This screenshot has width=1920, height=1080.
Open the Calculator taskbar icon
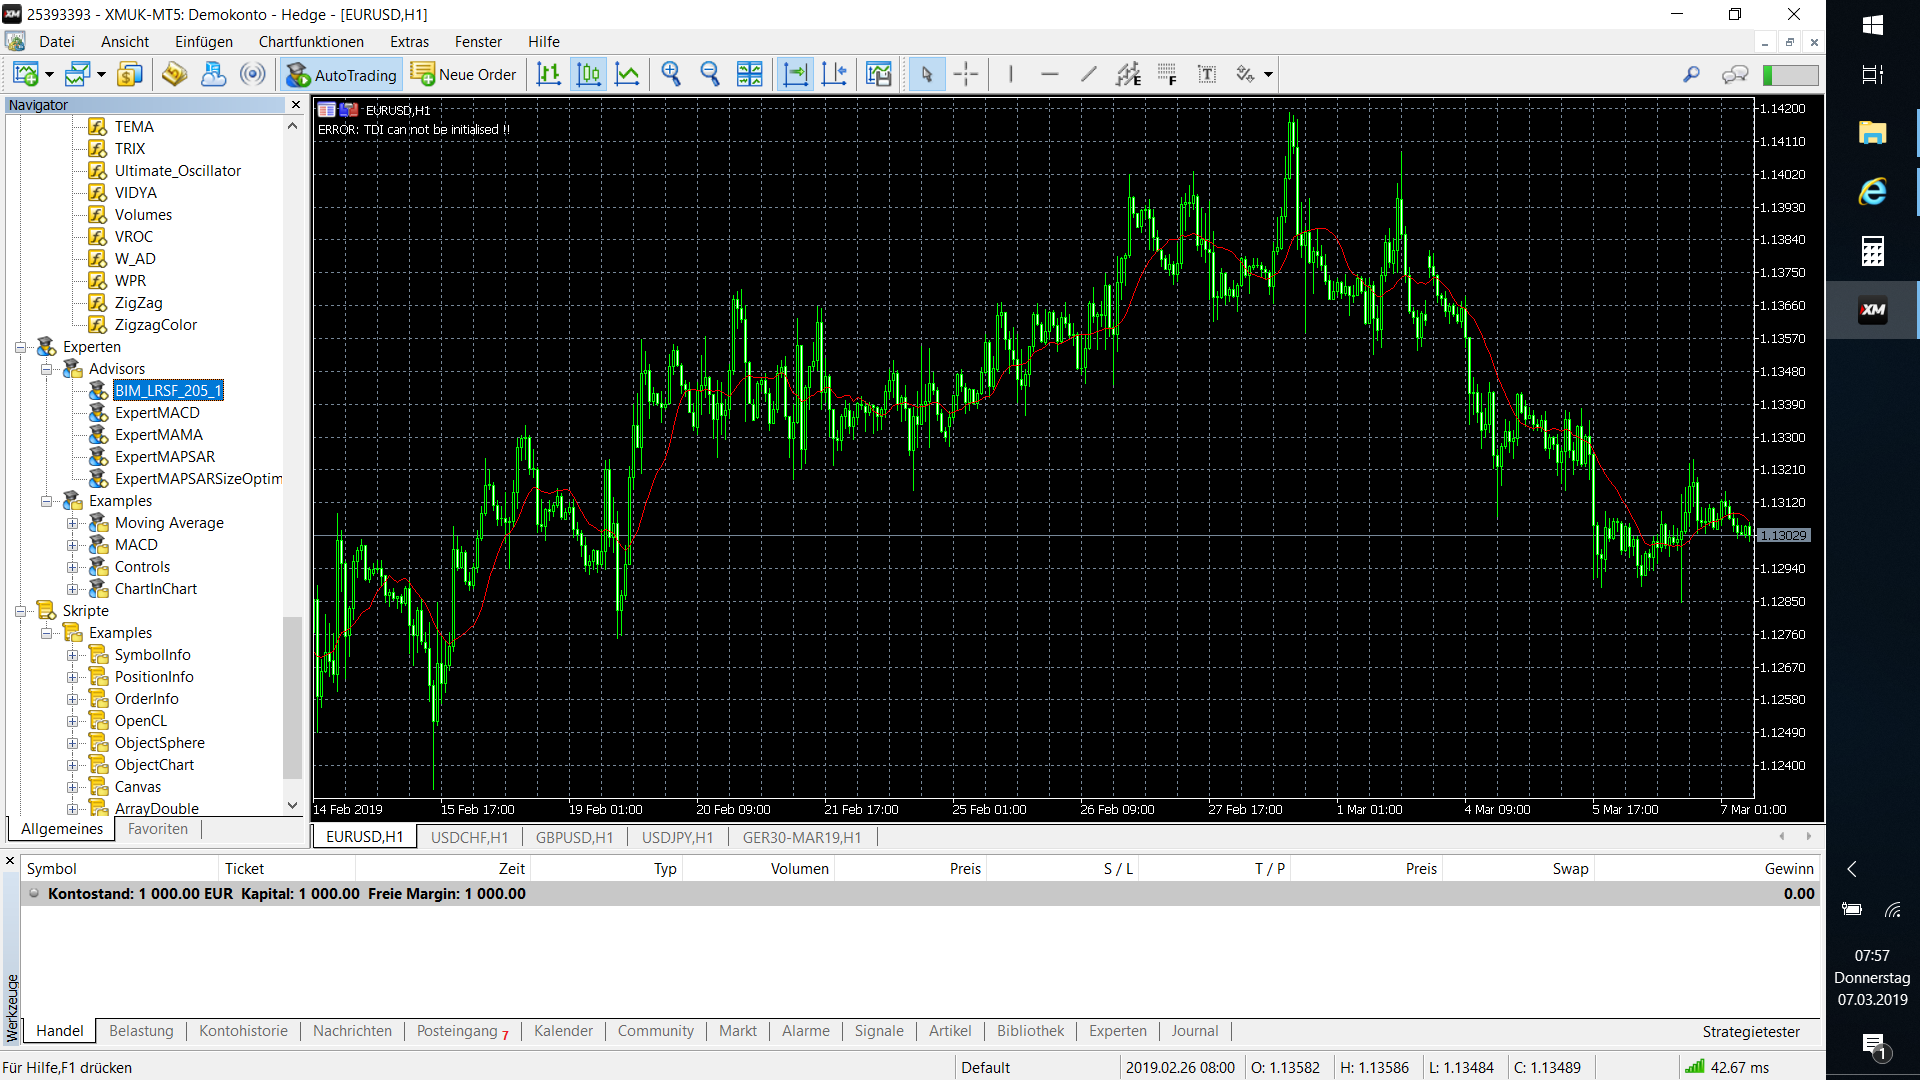tap(1873, 251)
